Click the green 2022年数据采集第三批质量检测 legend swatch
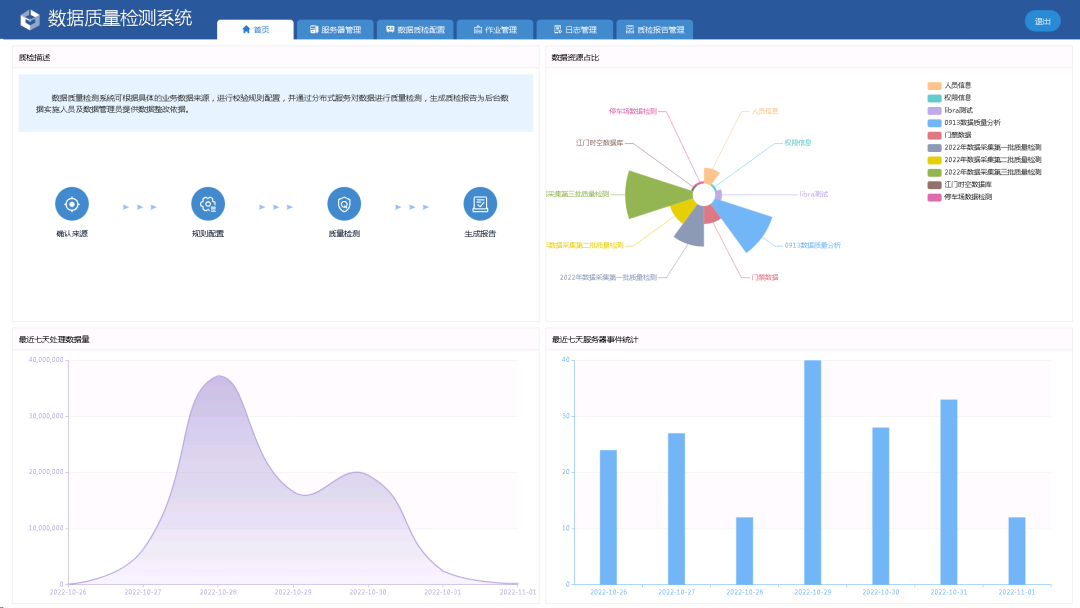Screen dimensions: 1080x608 (934, 172)
